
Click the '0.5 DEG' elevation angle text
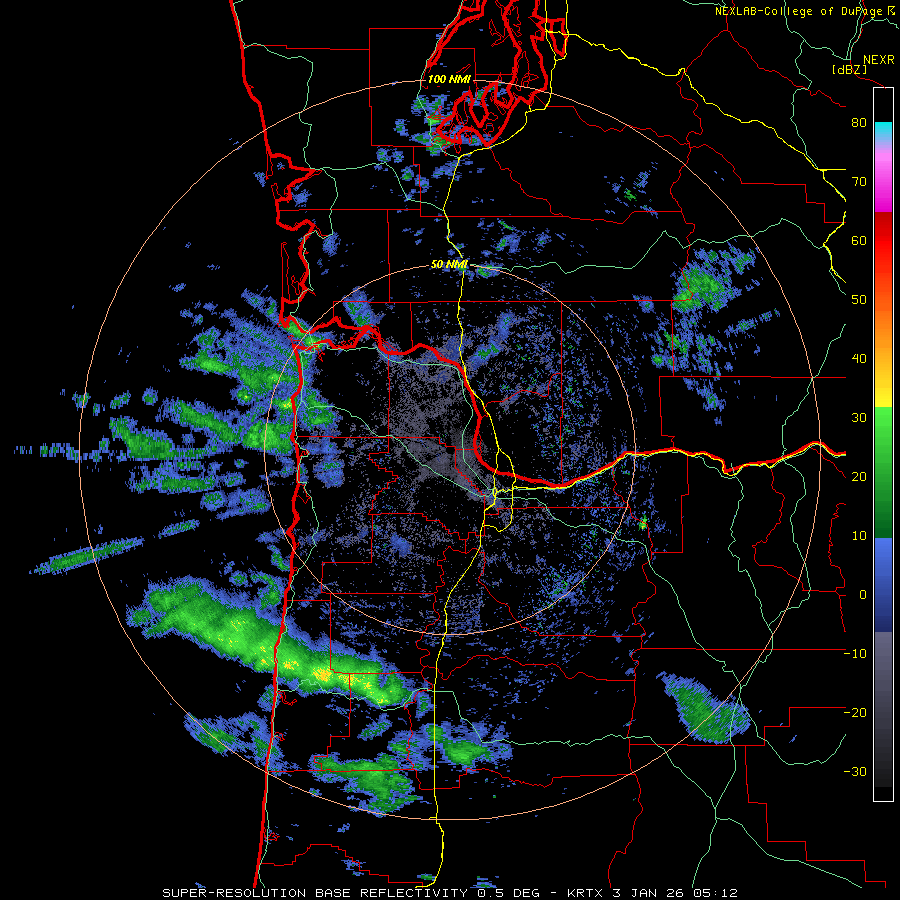(x=509, y=893)
